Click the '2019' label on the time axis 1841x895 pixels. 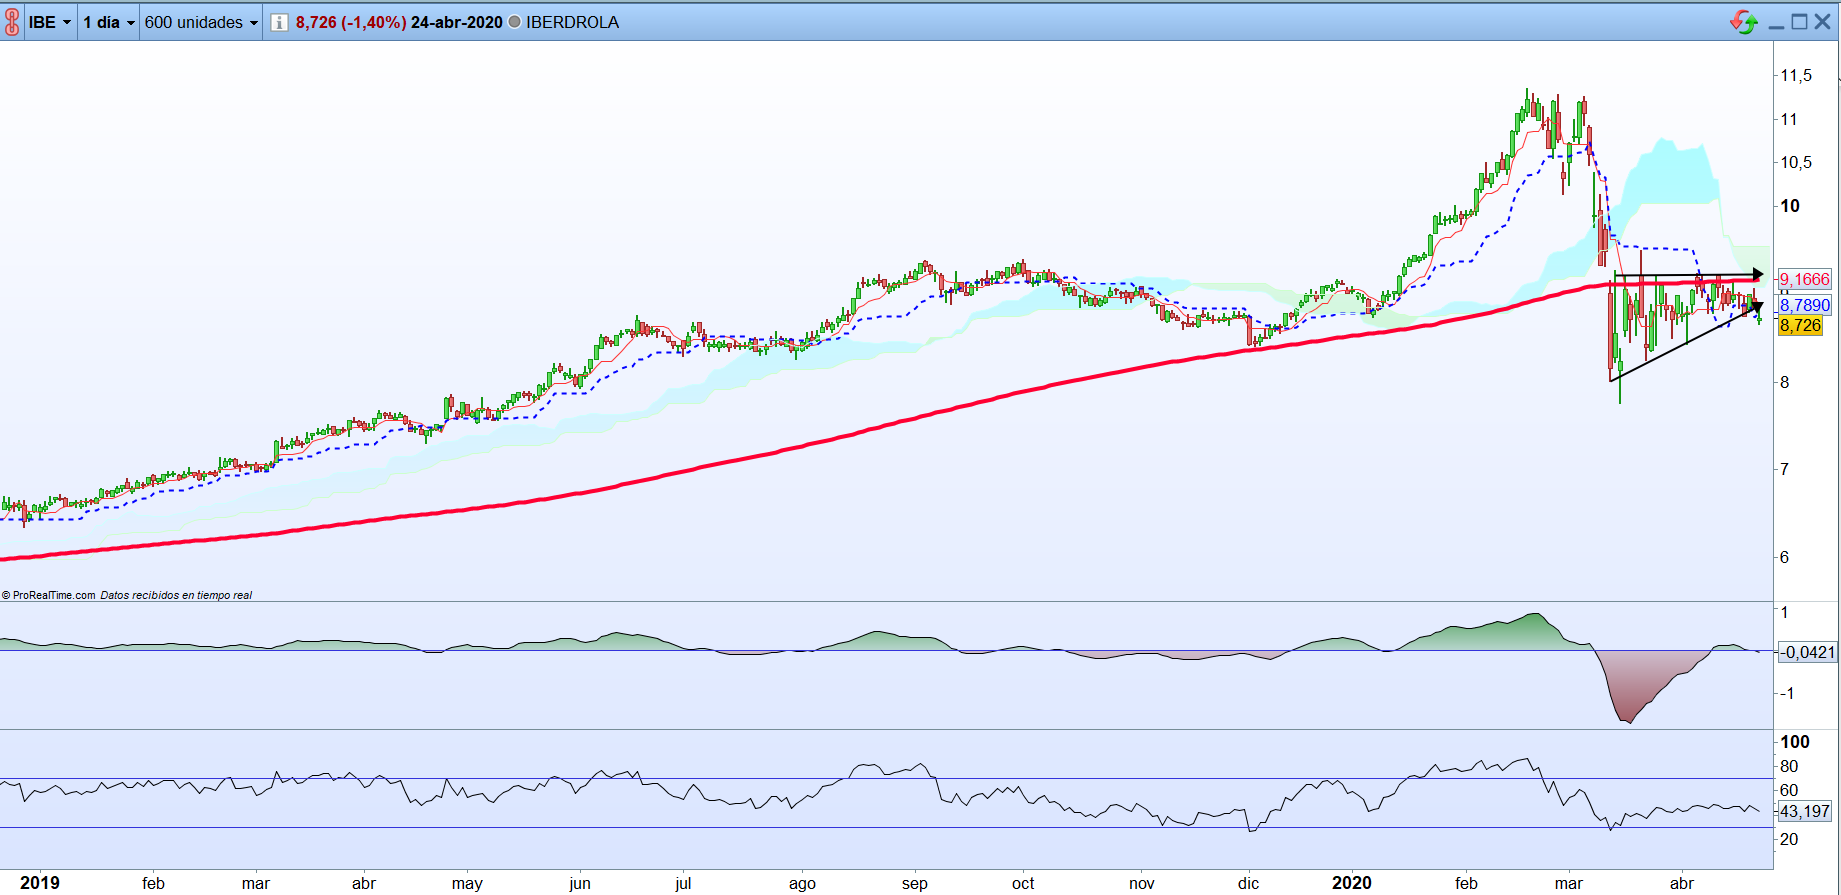(x=40, y=883)
